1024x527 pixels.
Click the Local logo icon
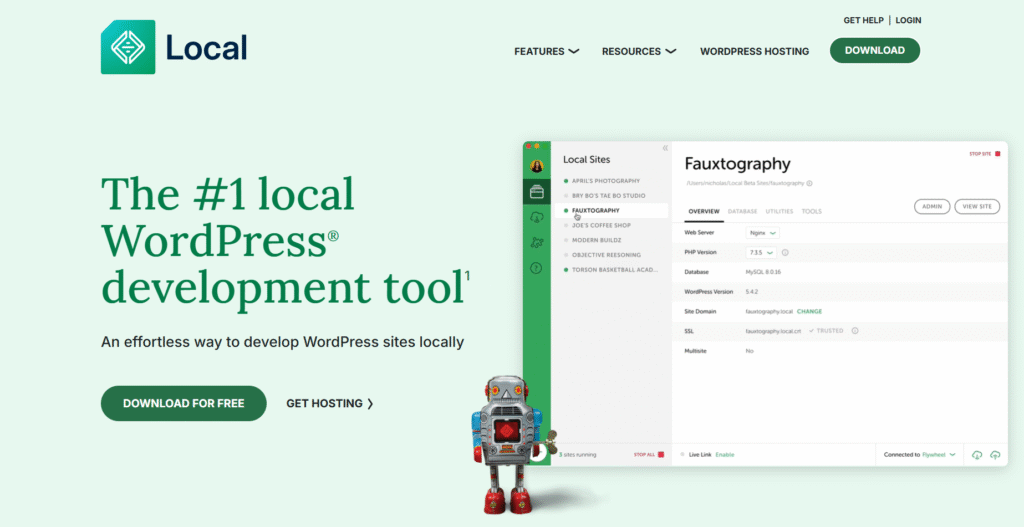[x=128, y=47]
